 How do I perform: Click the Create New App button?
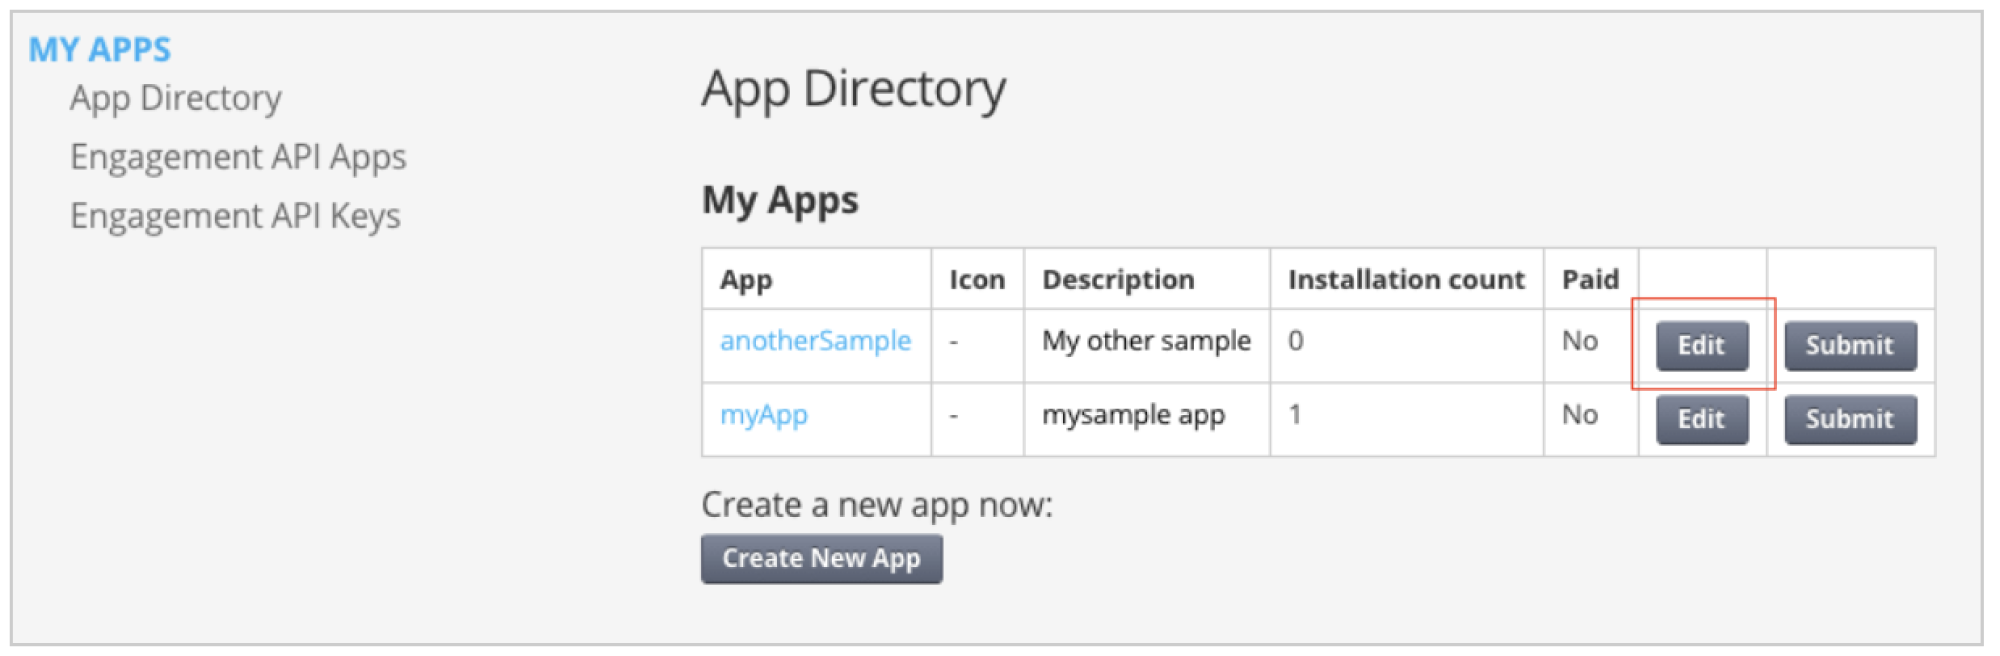click(821, 559)
